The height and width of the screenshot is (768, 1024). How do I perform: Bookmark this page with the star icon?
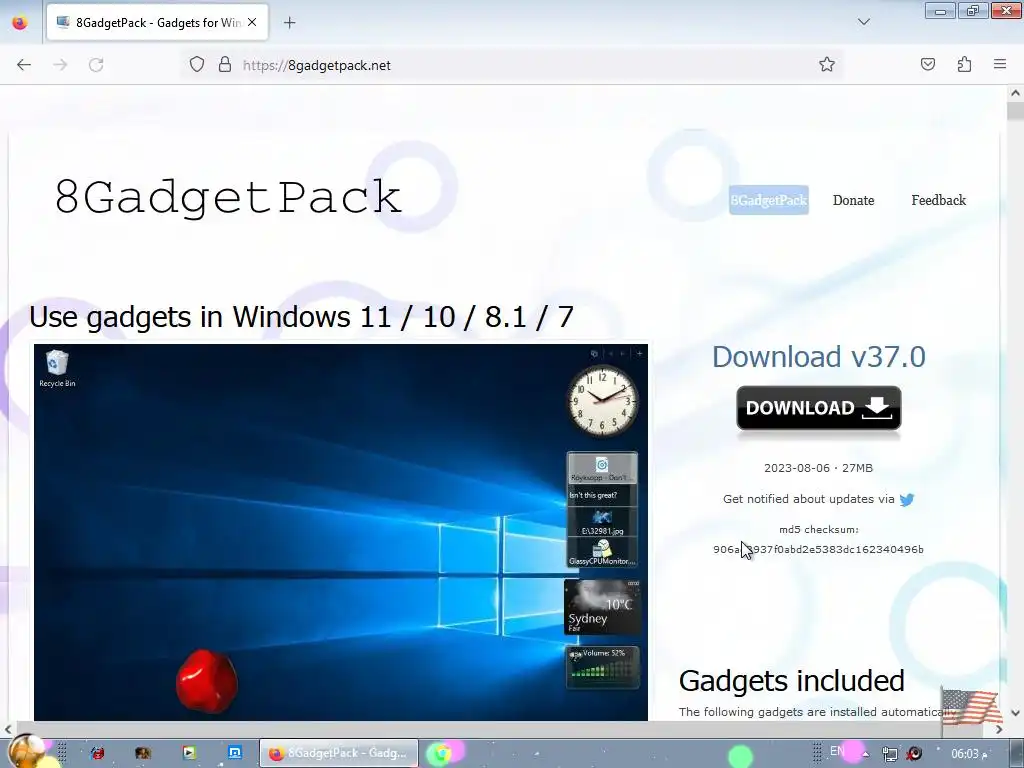click(827, 65)
